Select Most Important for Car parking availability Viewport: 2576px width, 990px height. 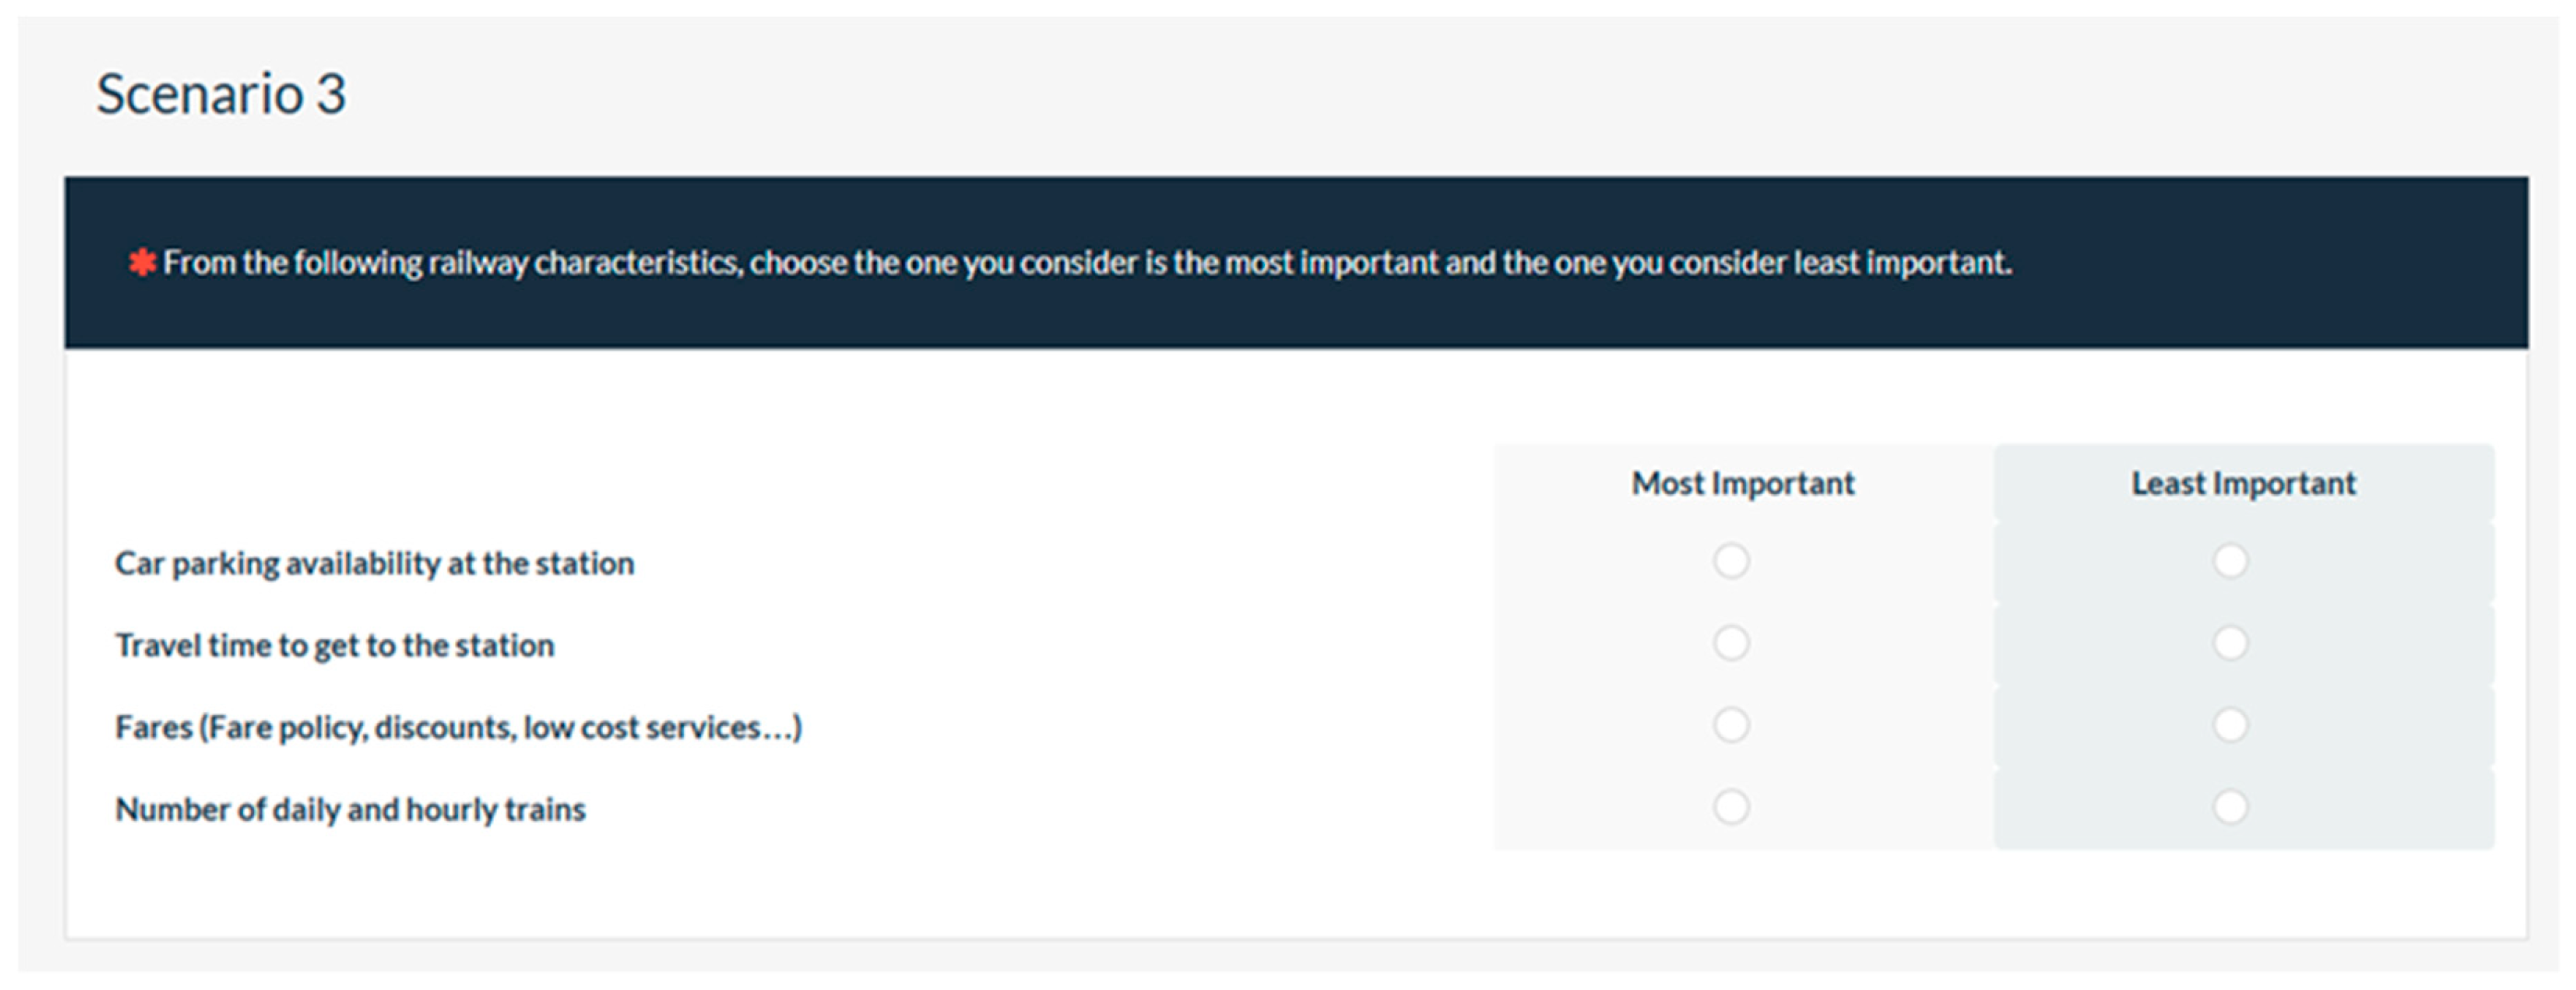[x=1731, y=561]
